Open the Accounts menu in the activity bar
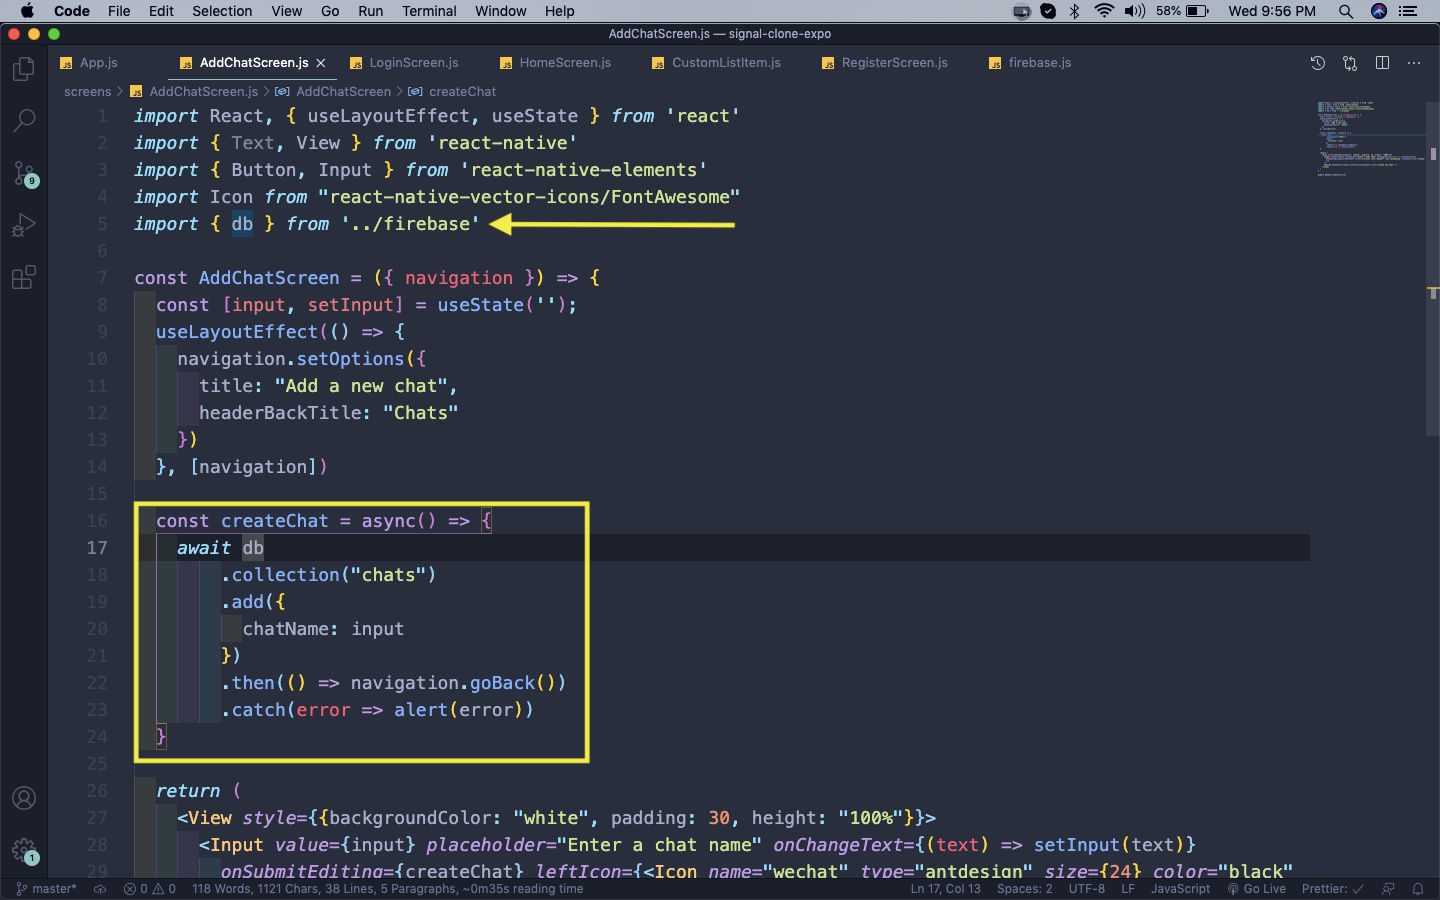The height and width of the screenshot is (900, 1440). coord(24,798)
